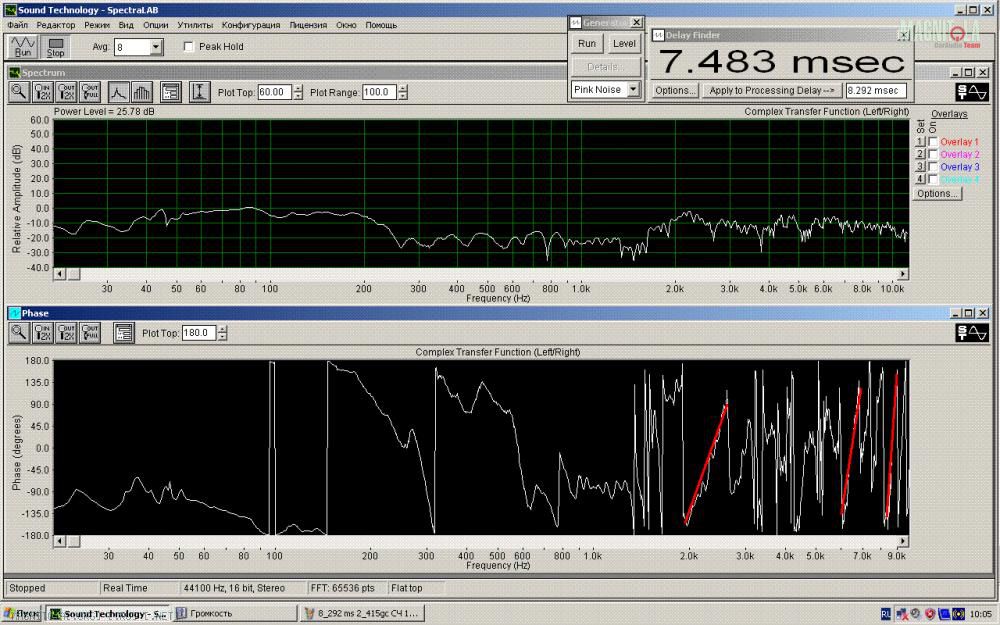
Task: Click the Phase signal source icon
Action: pyautogui.click(x=972, y=332)
